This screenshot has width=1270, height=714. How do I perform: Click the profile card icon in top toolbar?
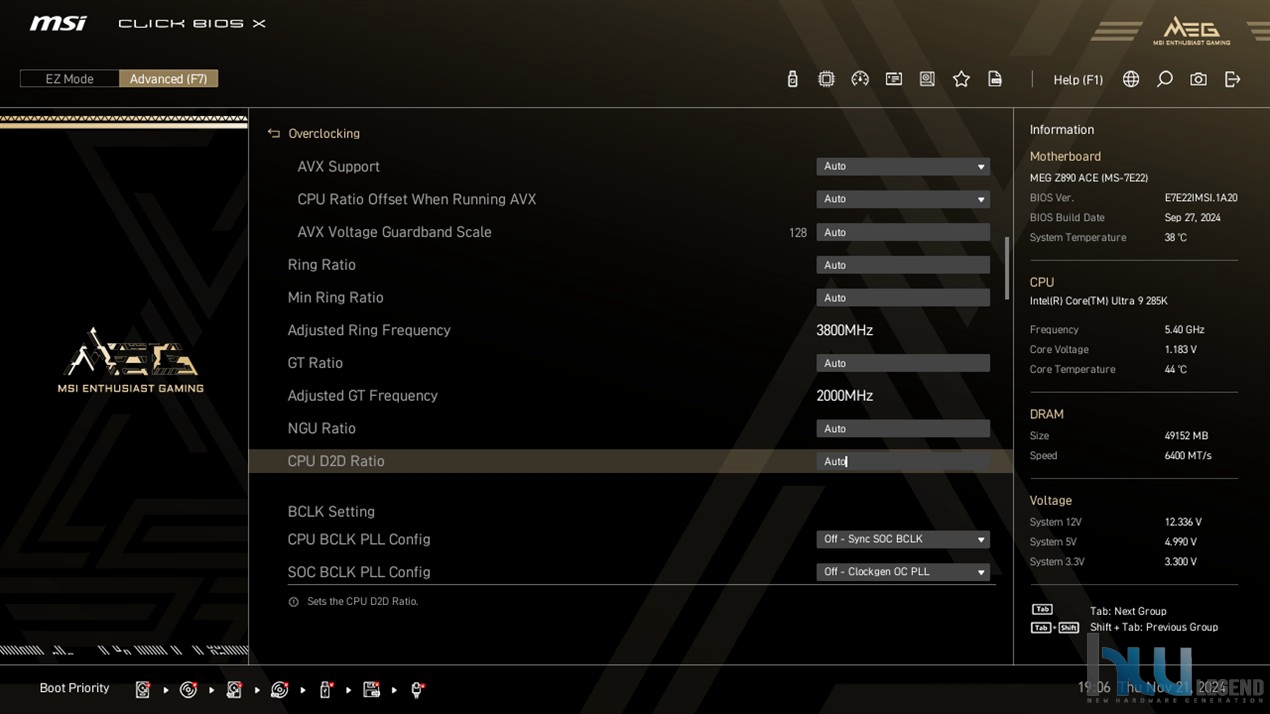pyautogui.click(x=894, y=79)
